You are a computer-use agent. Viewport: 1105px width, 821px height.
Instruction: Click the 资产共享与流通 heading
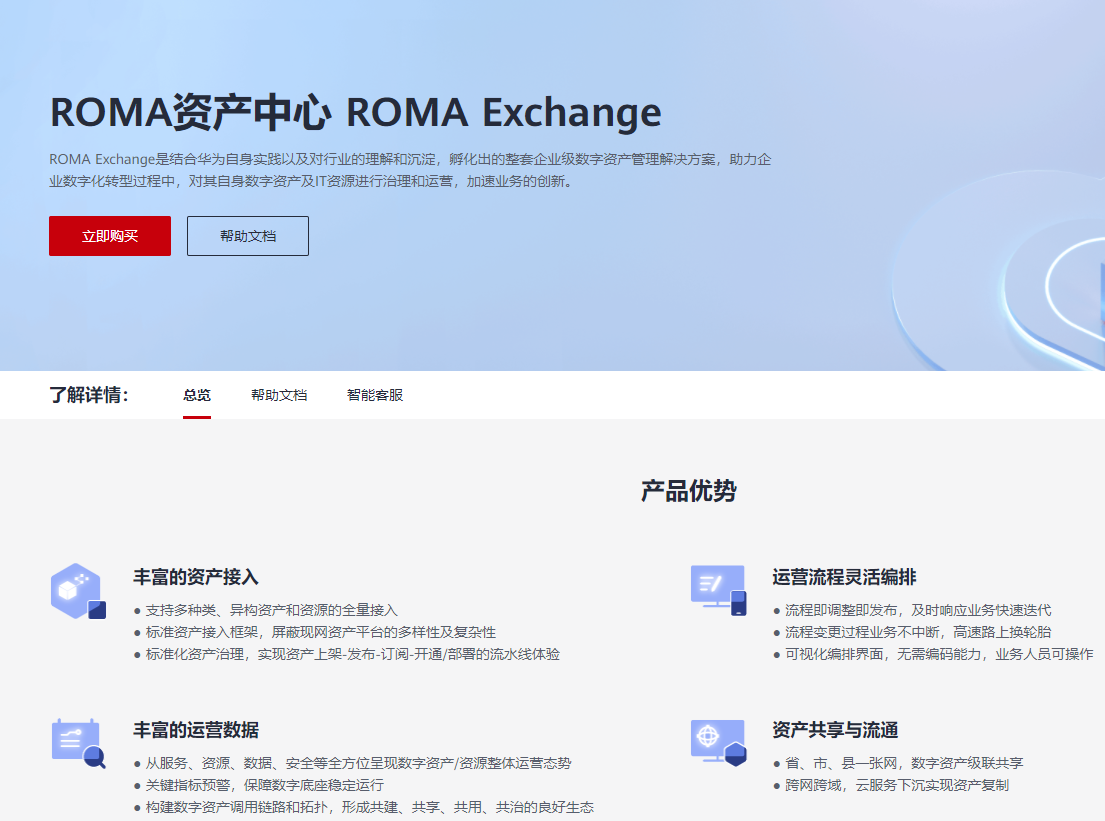835,730
